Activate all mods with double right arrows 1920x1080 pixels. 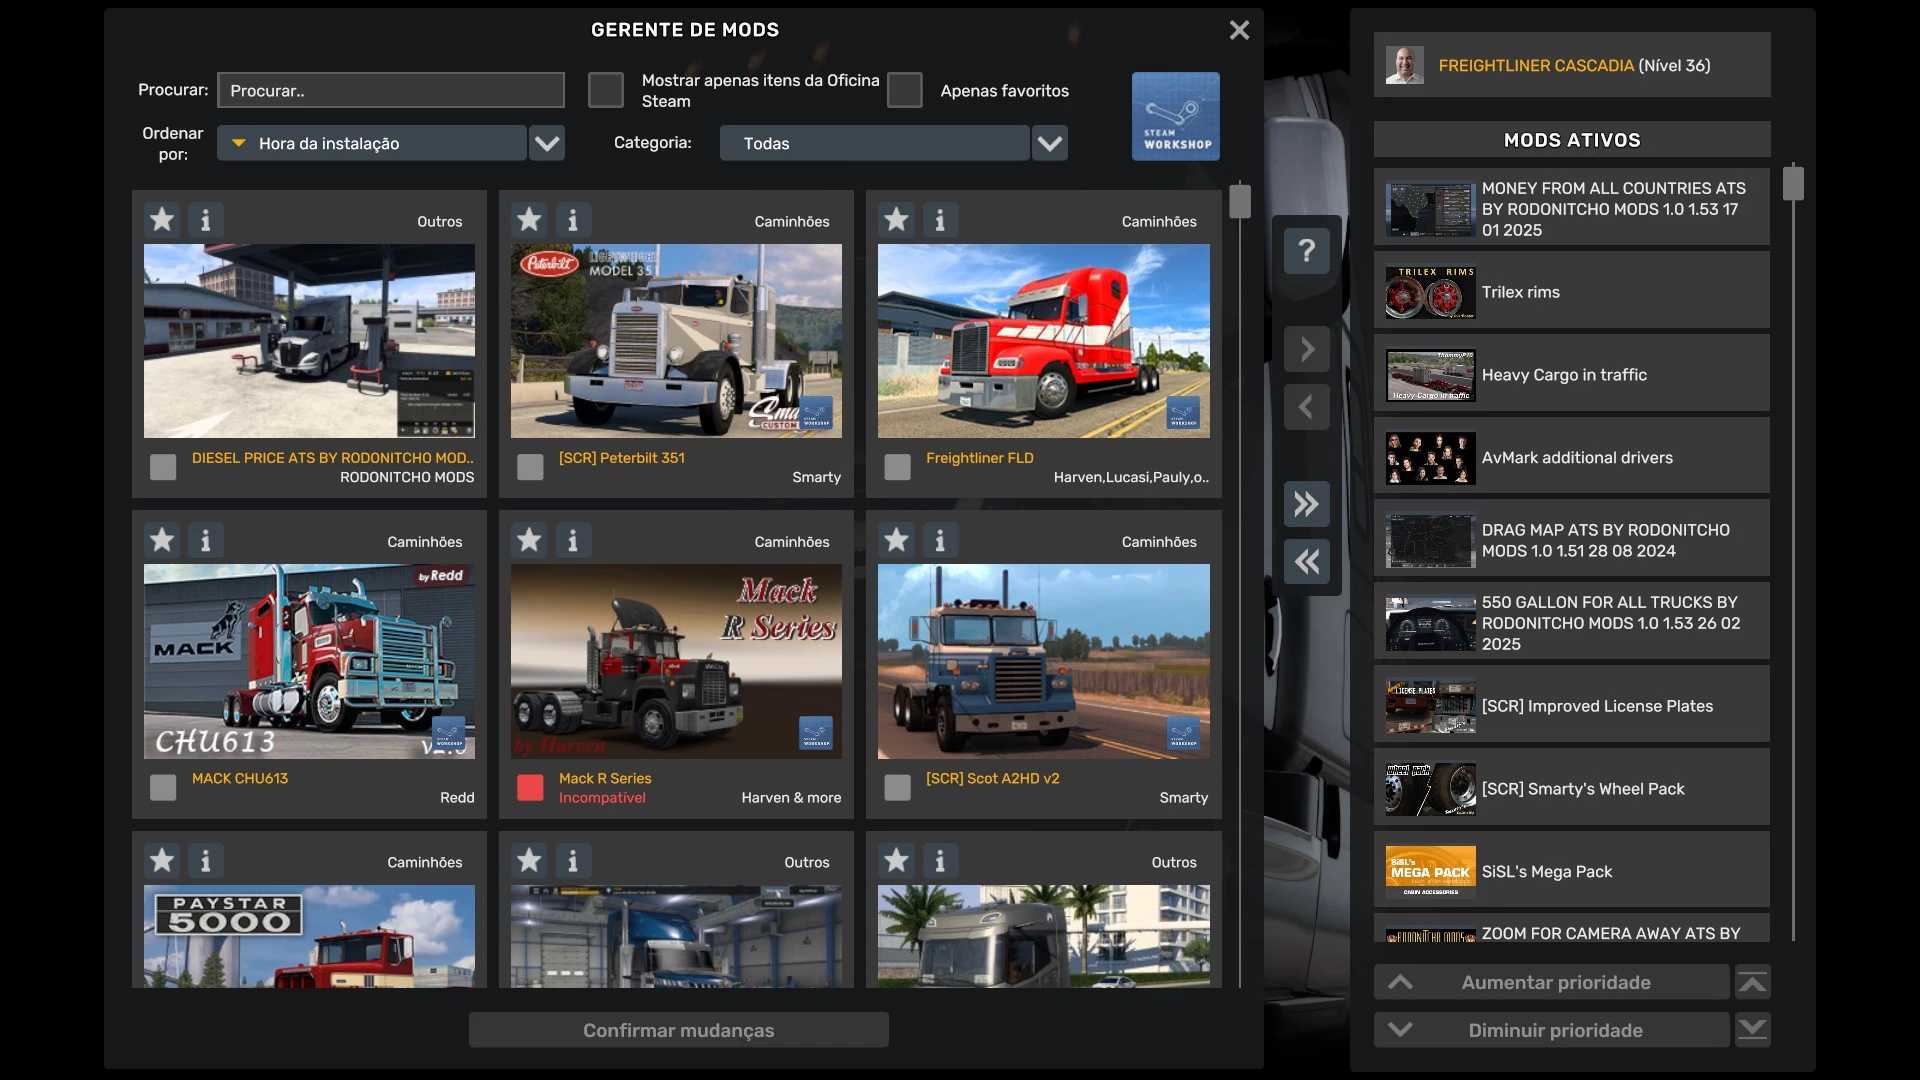(x=1306, y=504)
